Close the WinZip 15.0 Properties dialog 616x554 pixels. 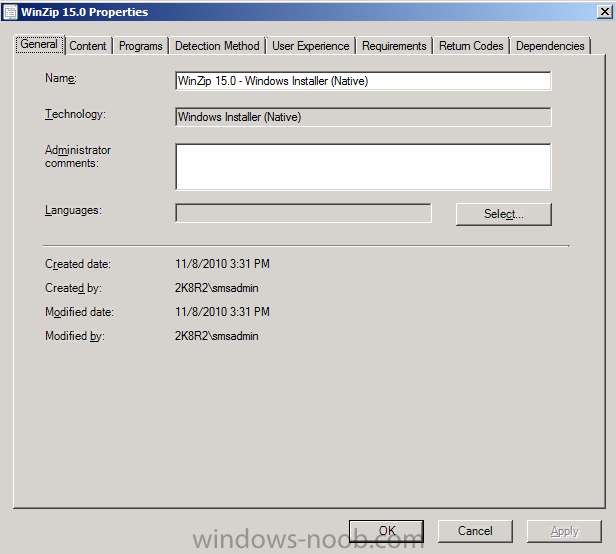pyautogui.click(x=605, y=12)
